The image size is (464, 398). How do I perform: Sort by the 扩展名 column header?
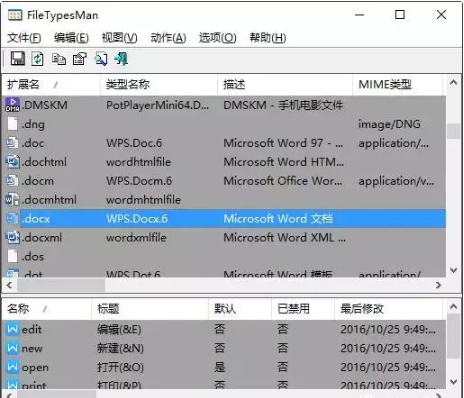[x=51, y=85]
